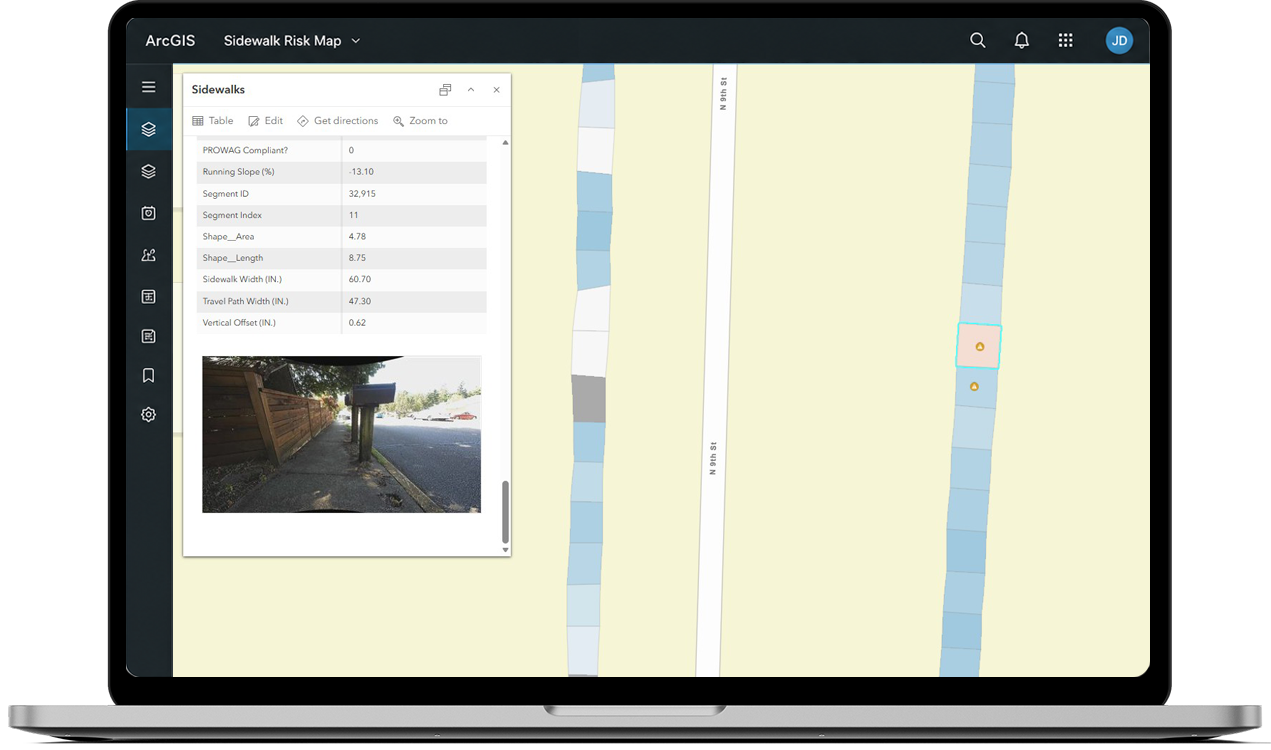Screen dimensions: 1271x750
Task: Click the highlighted active Layers sidebar icon
Action: coord(149,129)
